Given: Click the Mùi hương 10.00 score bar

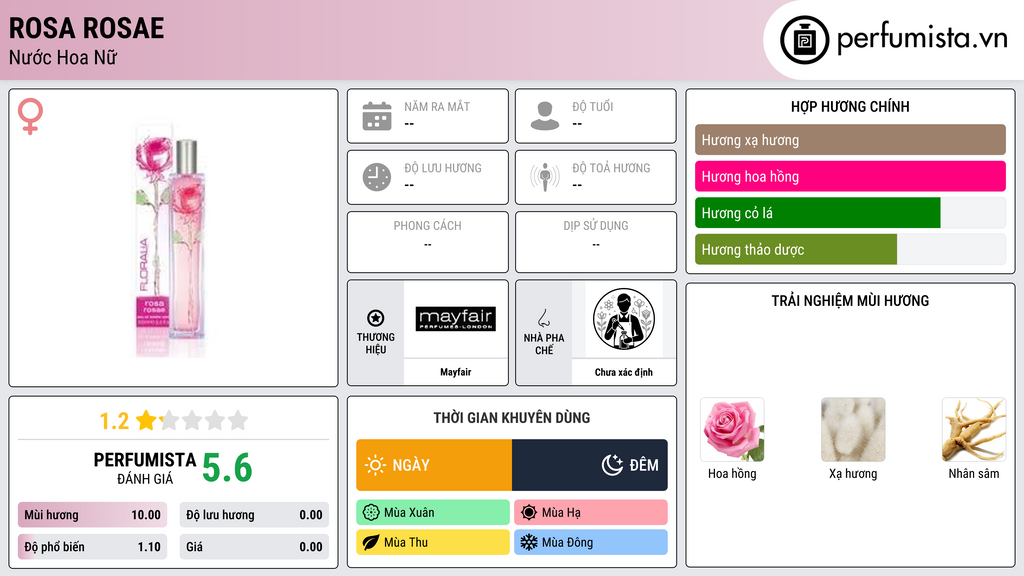Looking at the screenshot, I should [93, 515].
